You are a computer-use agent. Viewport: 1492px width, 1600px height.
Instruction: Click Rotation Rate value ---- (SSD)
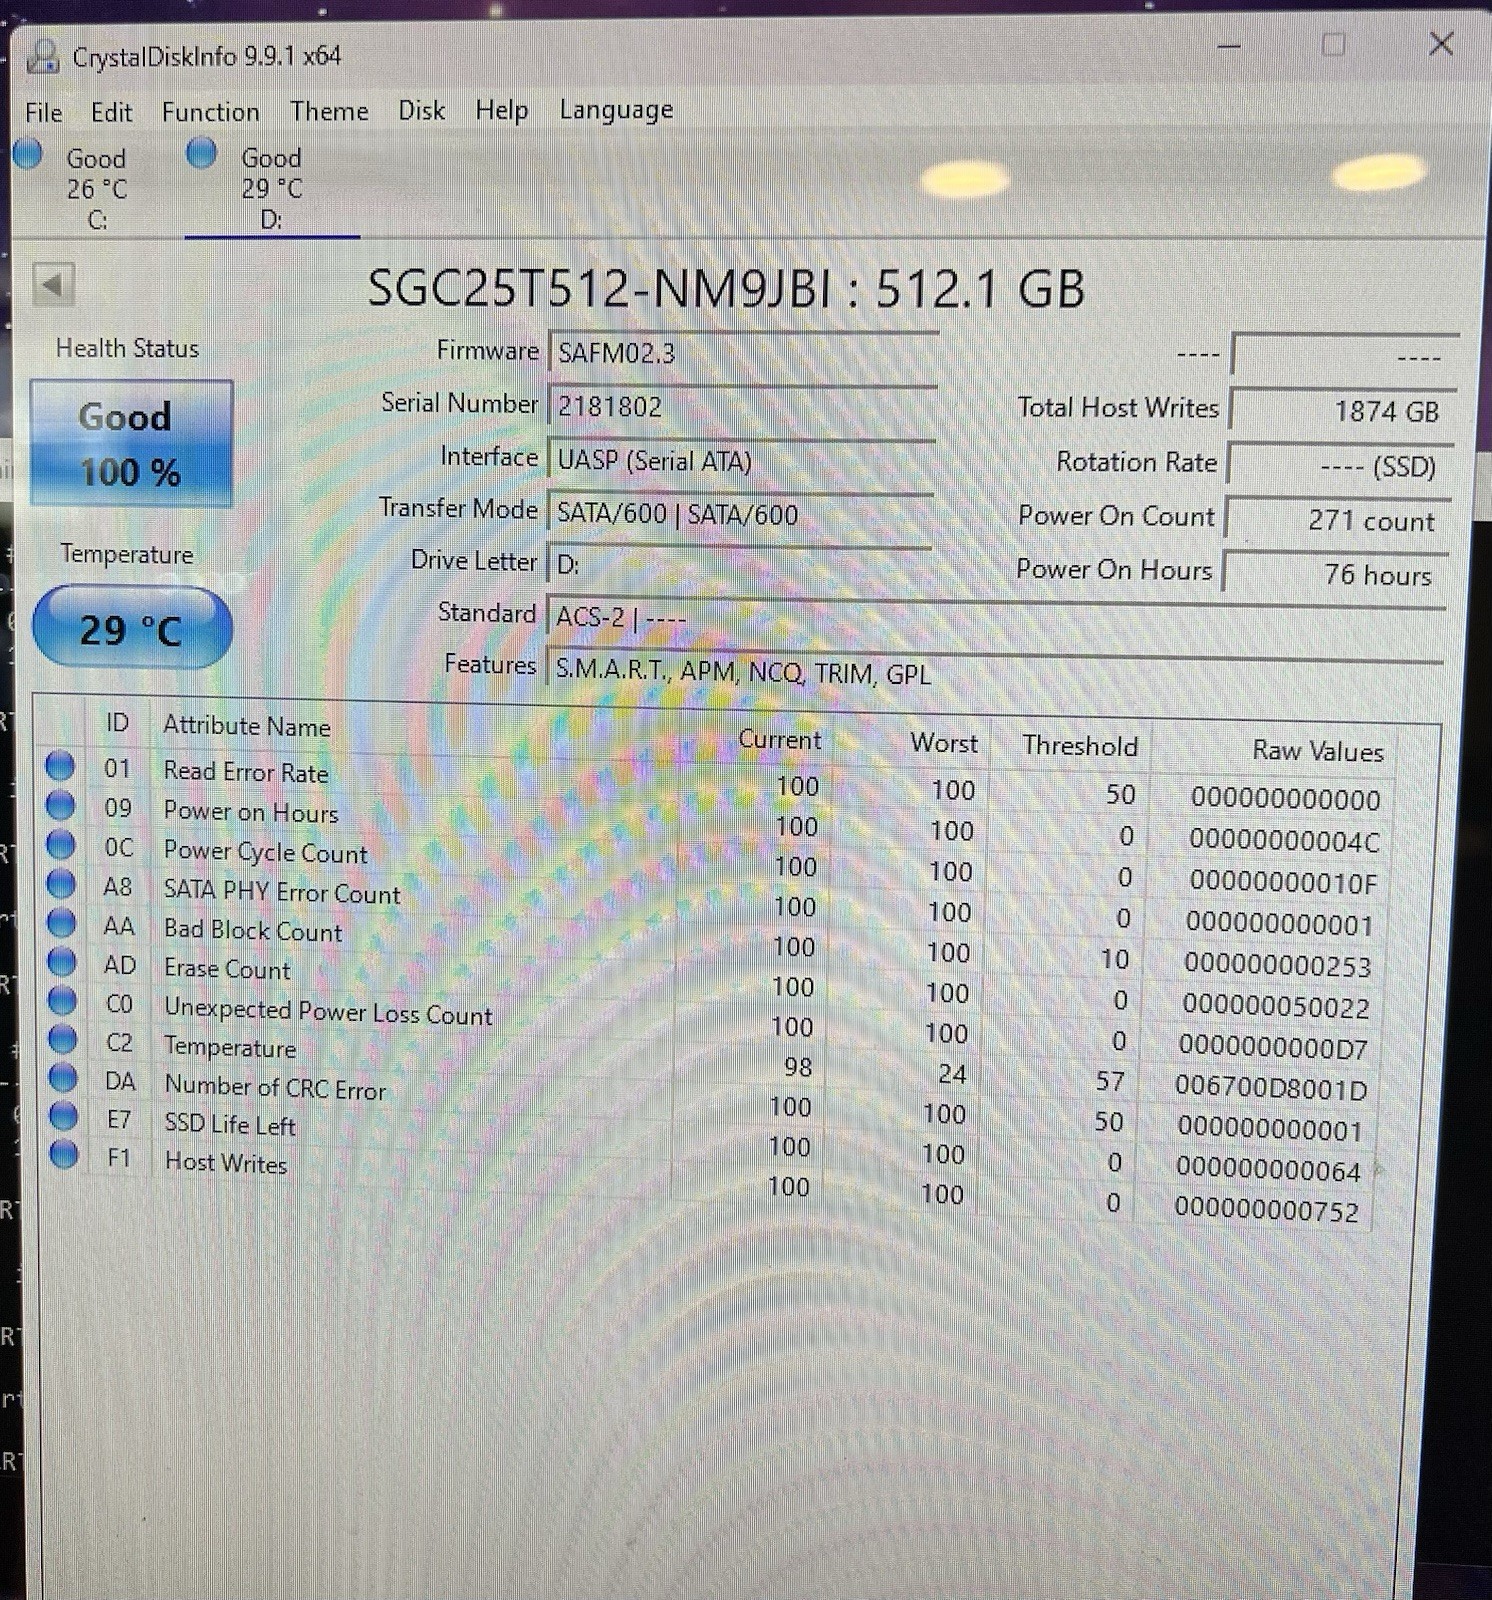pos(1339,465)
